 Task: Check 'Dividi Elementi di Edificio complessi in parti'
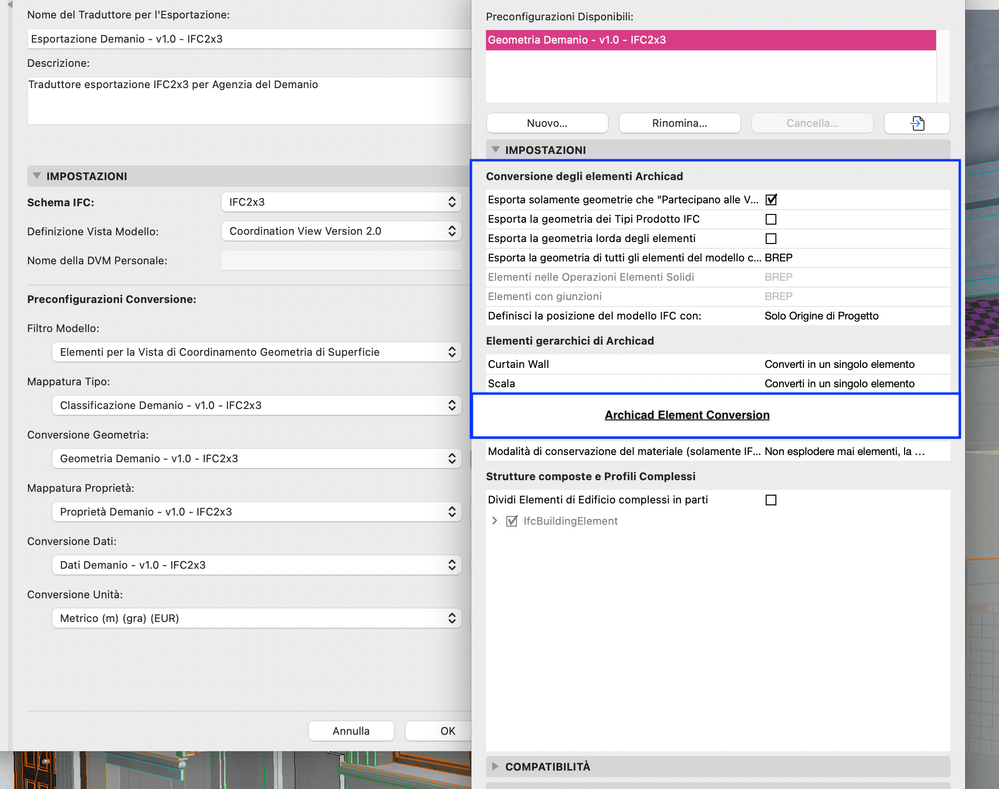click(x=771, y=500)
